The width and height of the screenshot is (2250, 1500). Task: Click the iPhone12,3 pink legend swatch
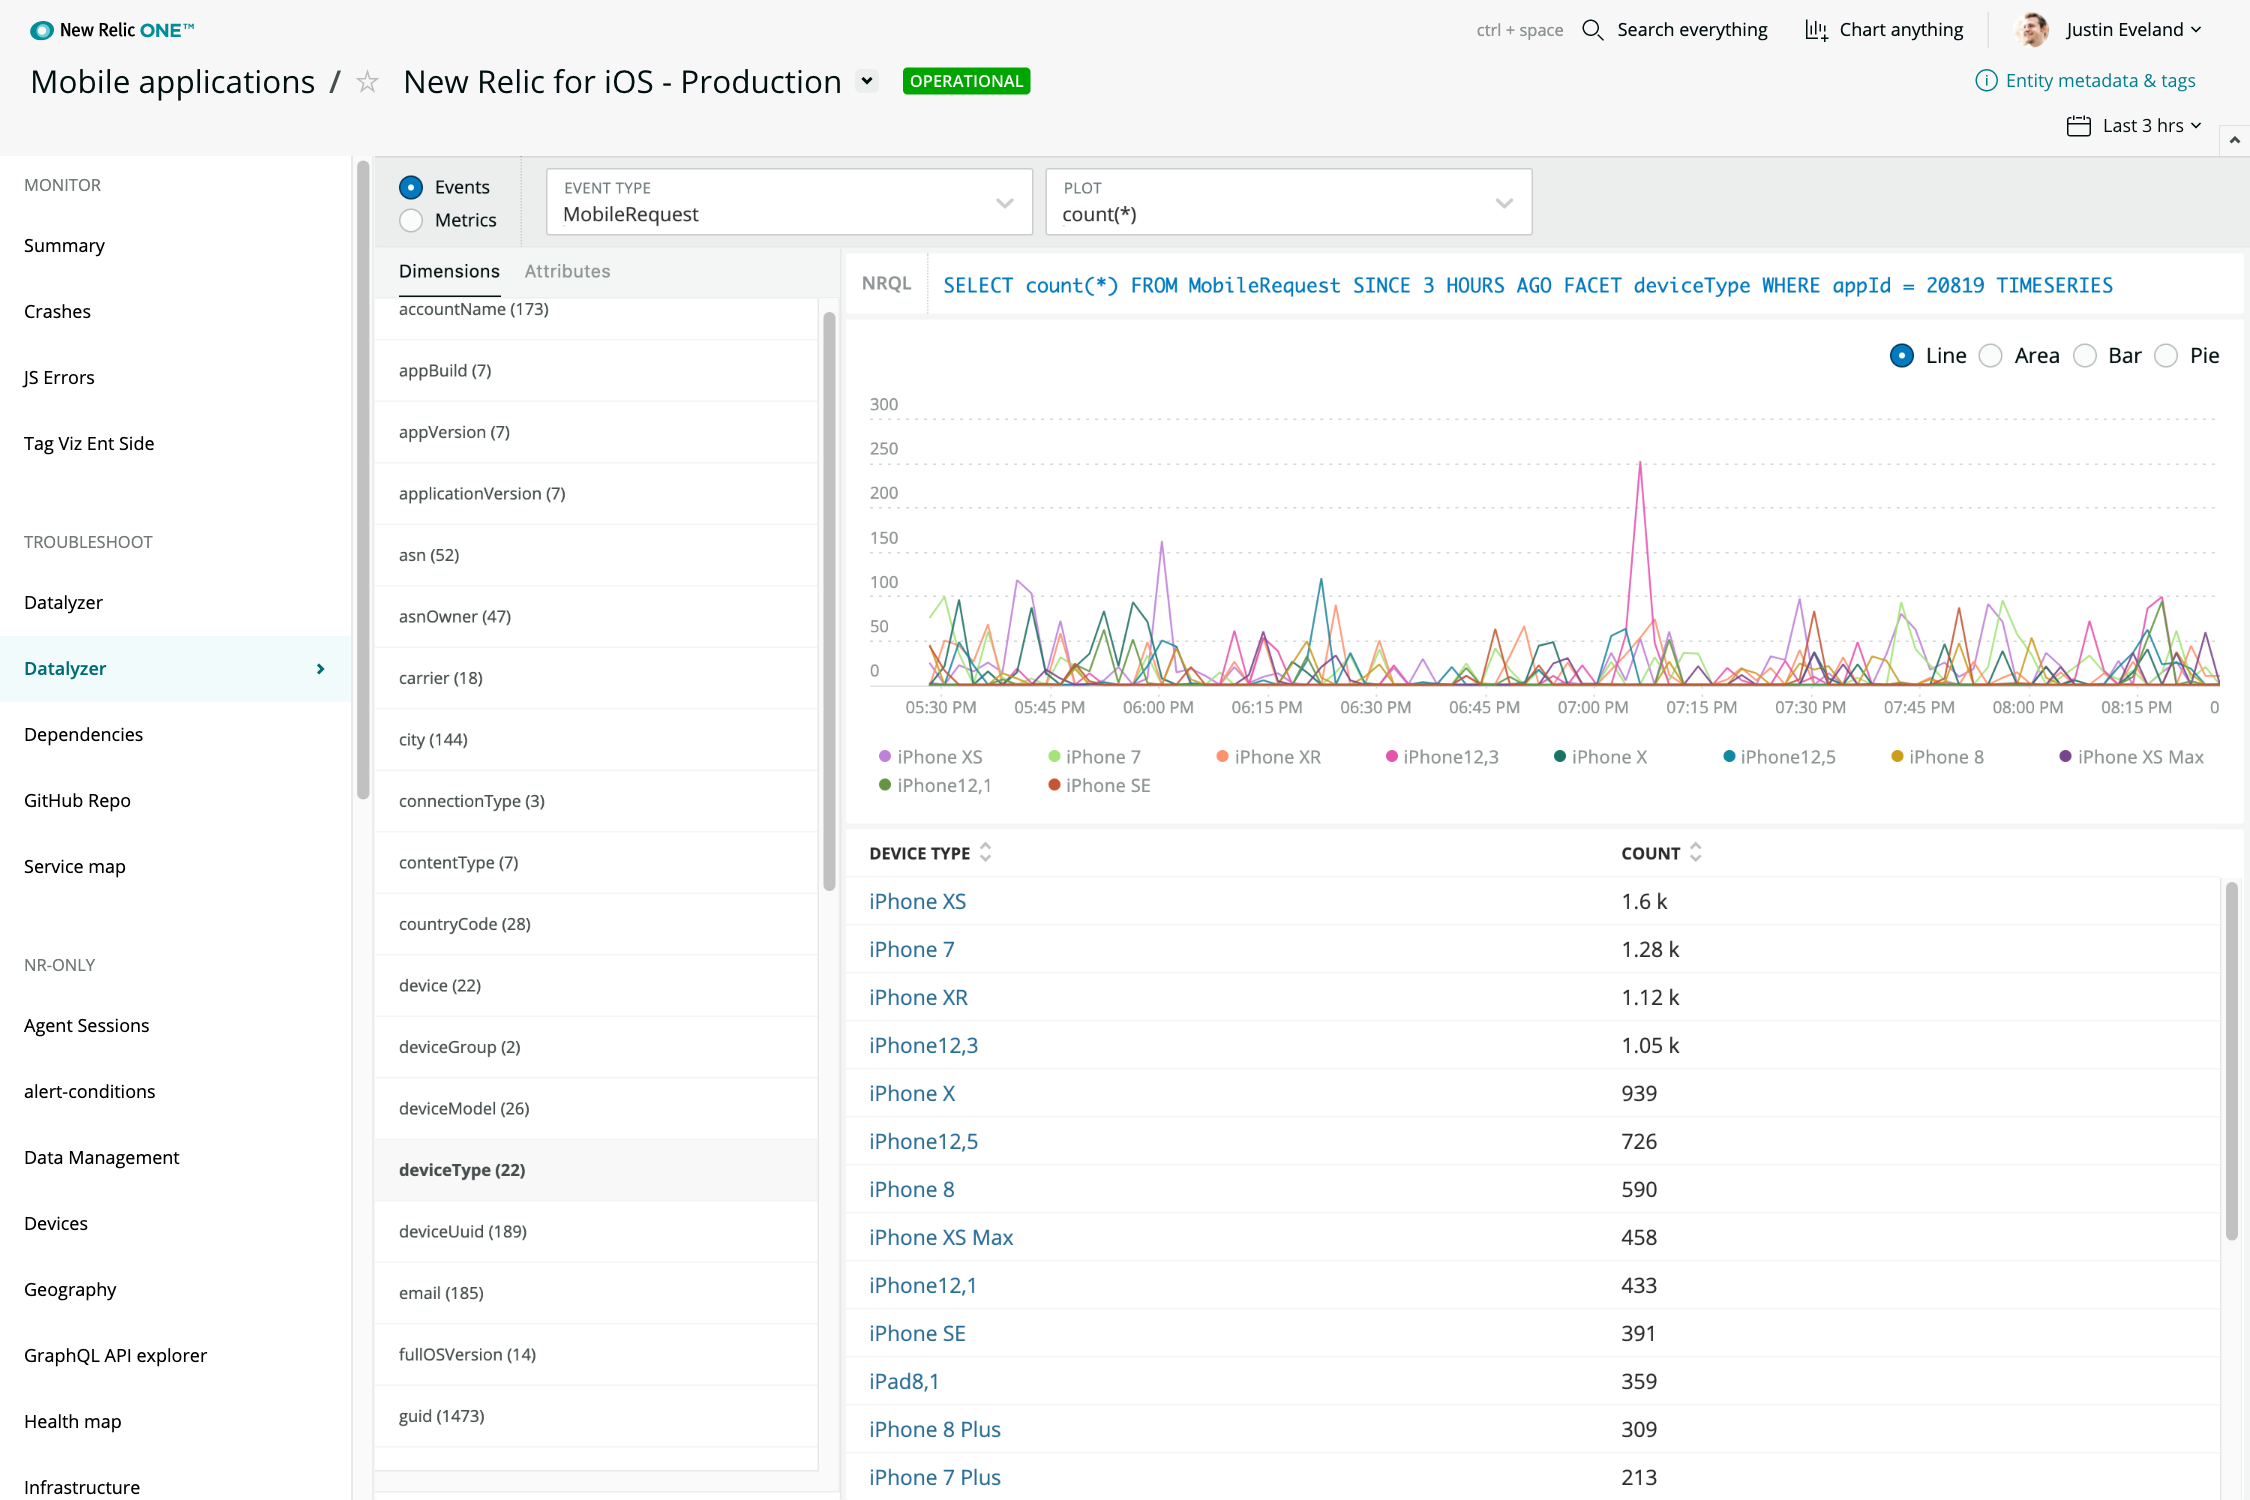click(x=1391, y=757)
